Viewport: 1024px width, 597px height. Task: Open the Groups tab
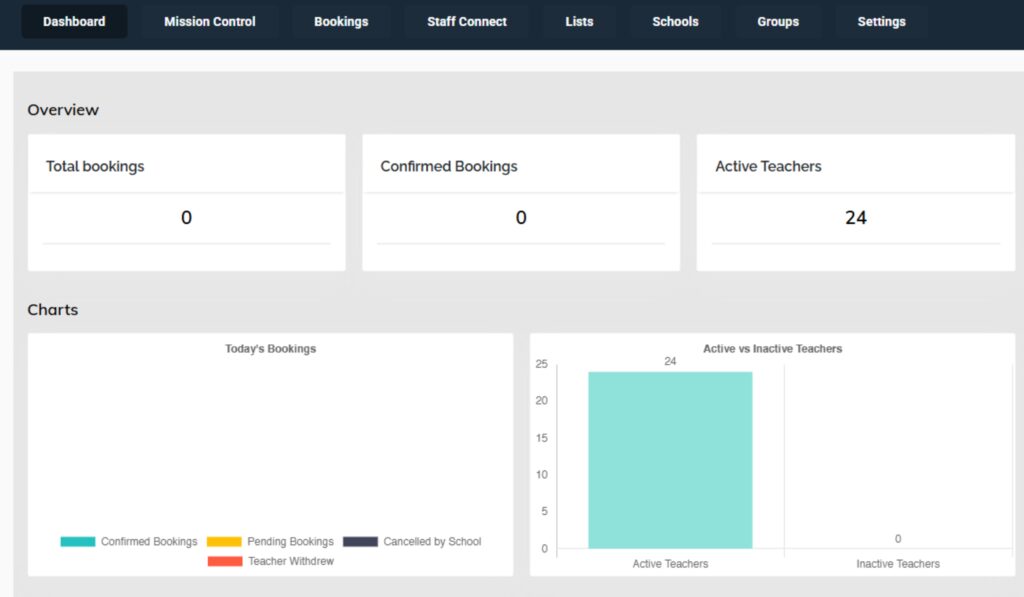click(778, 21)
